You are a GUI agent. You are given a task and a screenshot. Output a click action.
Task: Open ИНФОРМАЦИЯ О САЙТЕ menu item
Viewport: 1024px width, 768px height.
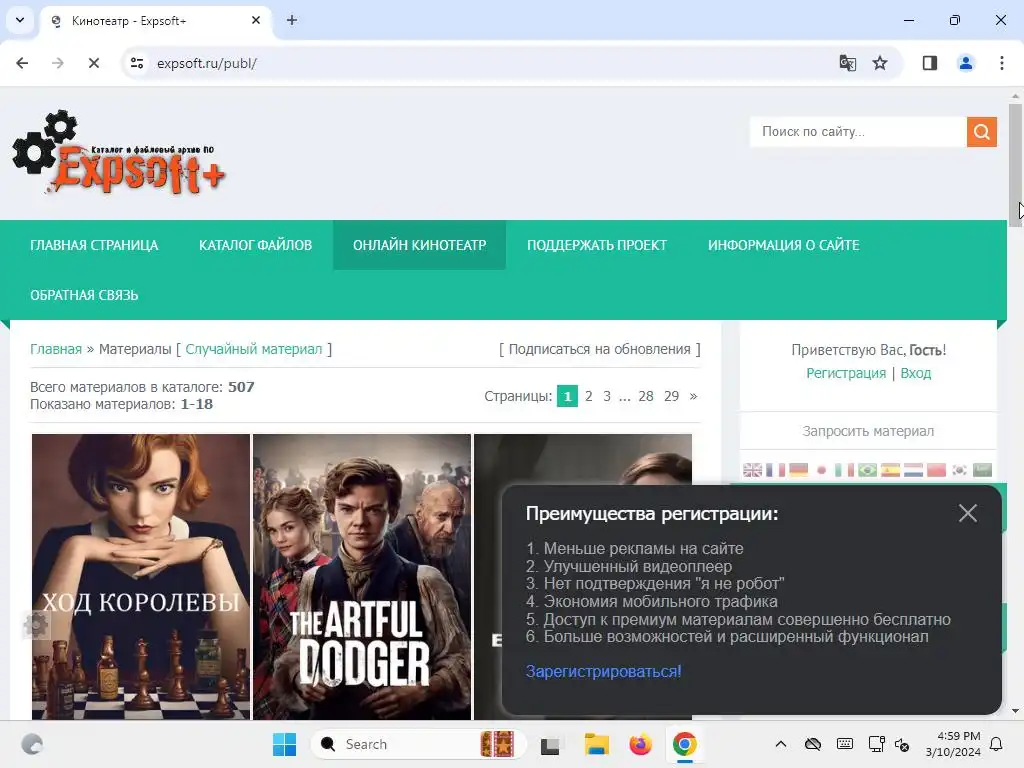(784, 245)
